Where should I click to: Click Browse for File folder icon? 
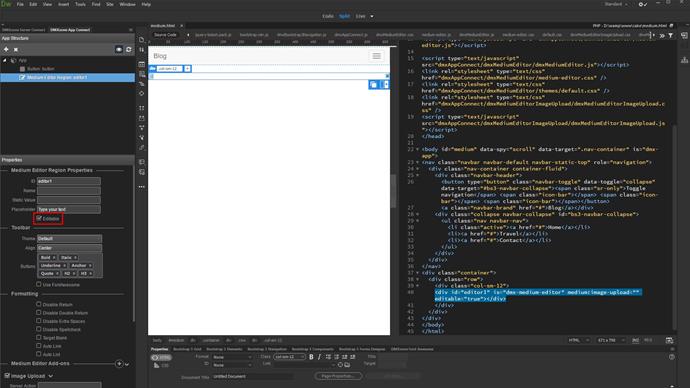tap(347, 365)
